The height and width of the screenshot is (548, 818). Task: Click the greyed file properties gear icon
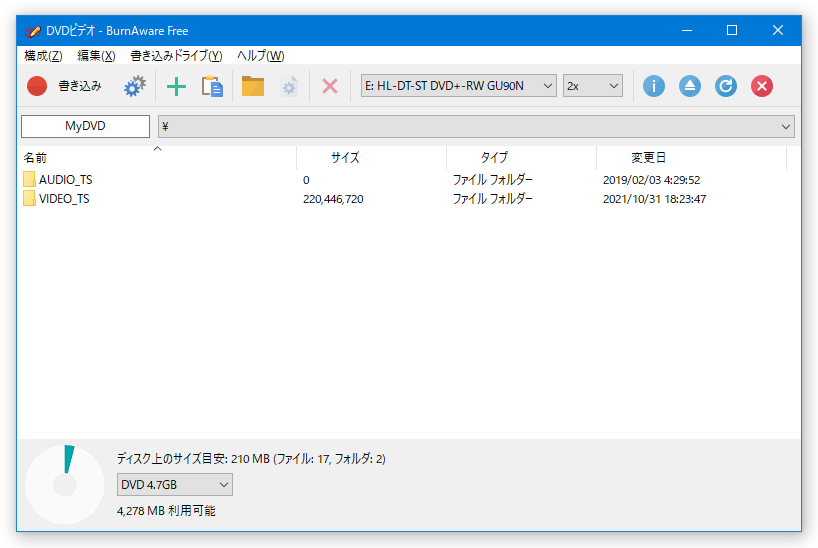[289, 86]
